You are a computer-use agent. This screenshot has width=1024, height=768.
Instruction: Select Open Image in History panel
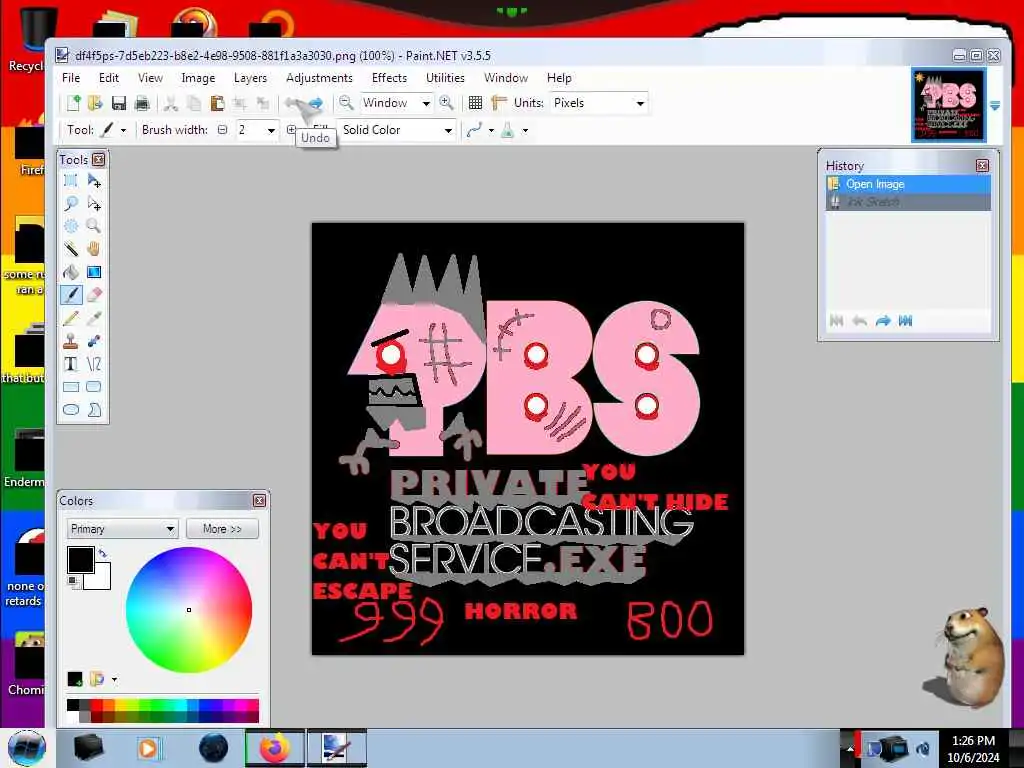[x=908, y=184]
